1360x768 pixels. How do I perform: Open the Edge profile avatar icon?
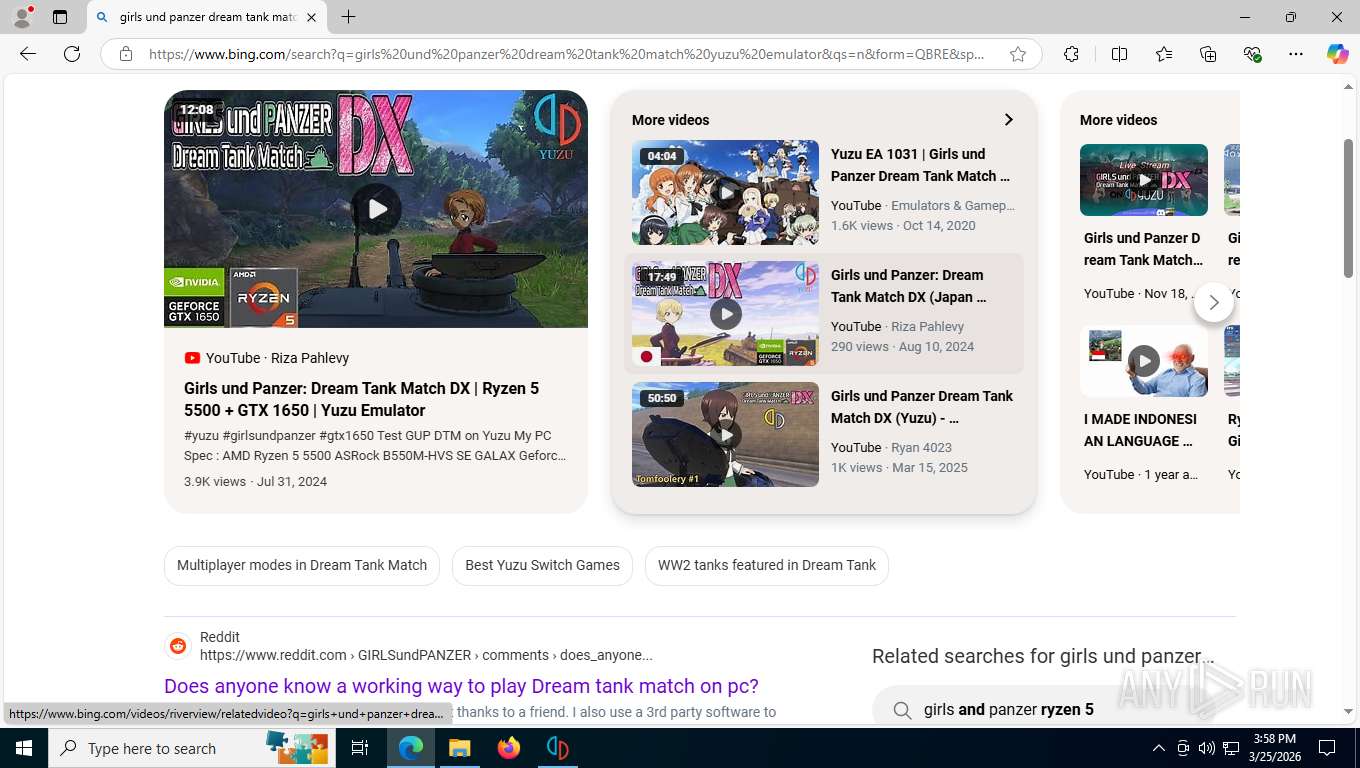(x=21, y=17)
